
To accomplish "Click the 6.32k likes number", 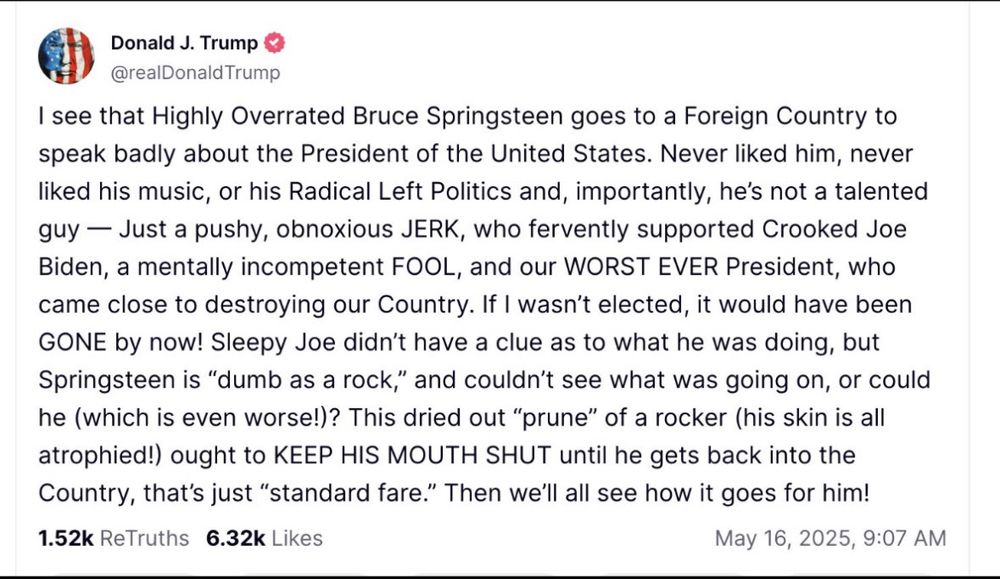I will click(x=235, y=538).
